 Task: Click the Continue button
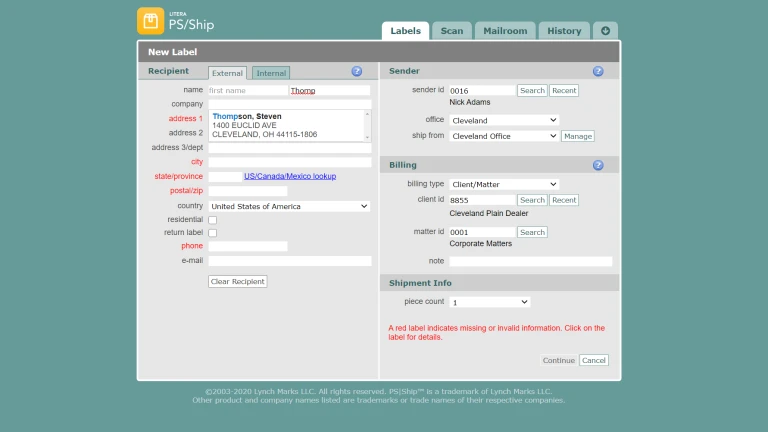[x=558, y=360]
